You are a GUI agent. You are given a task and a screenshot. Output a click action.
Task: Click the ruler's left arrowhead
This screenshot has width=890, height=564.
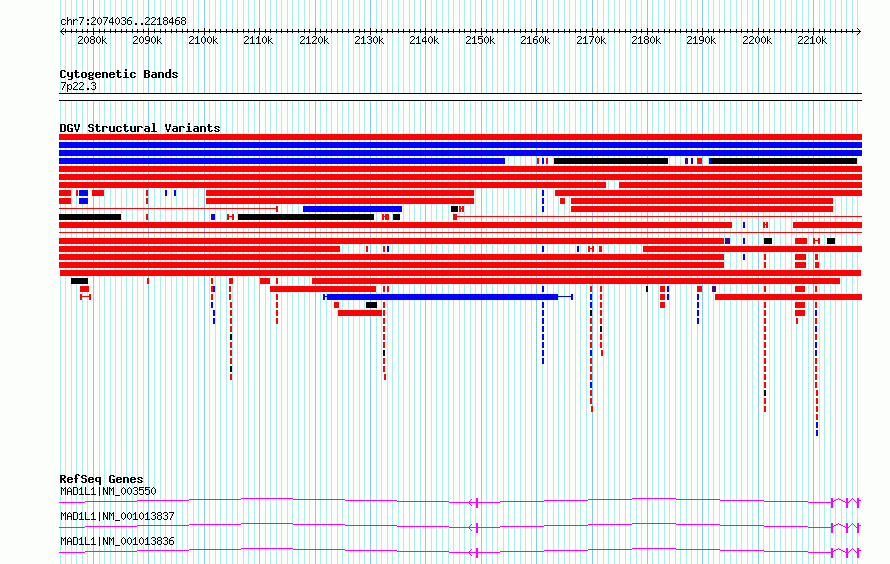[x=62, y=31]
